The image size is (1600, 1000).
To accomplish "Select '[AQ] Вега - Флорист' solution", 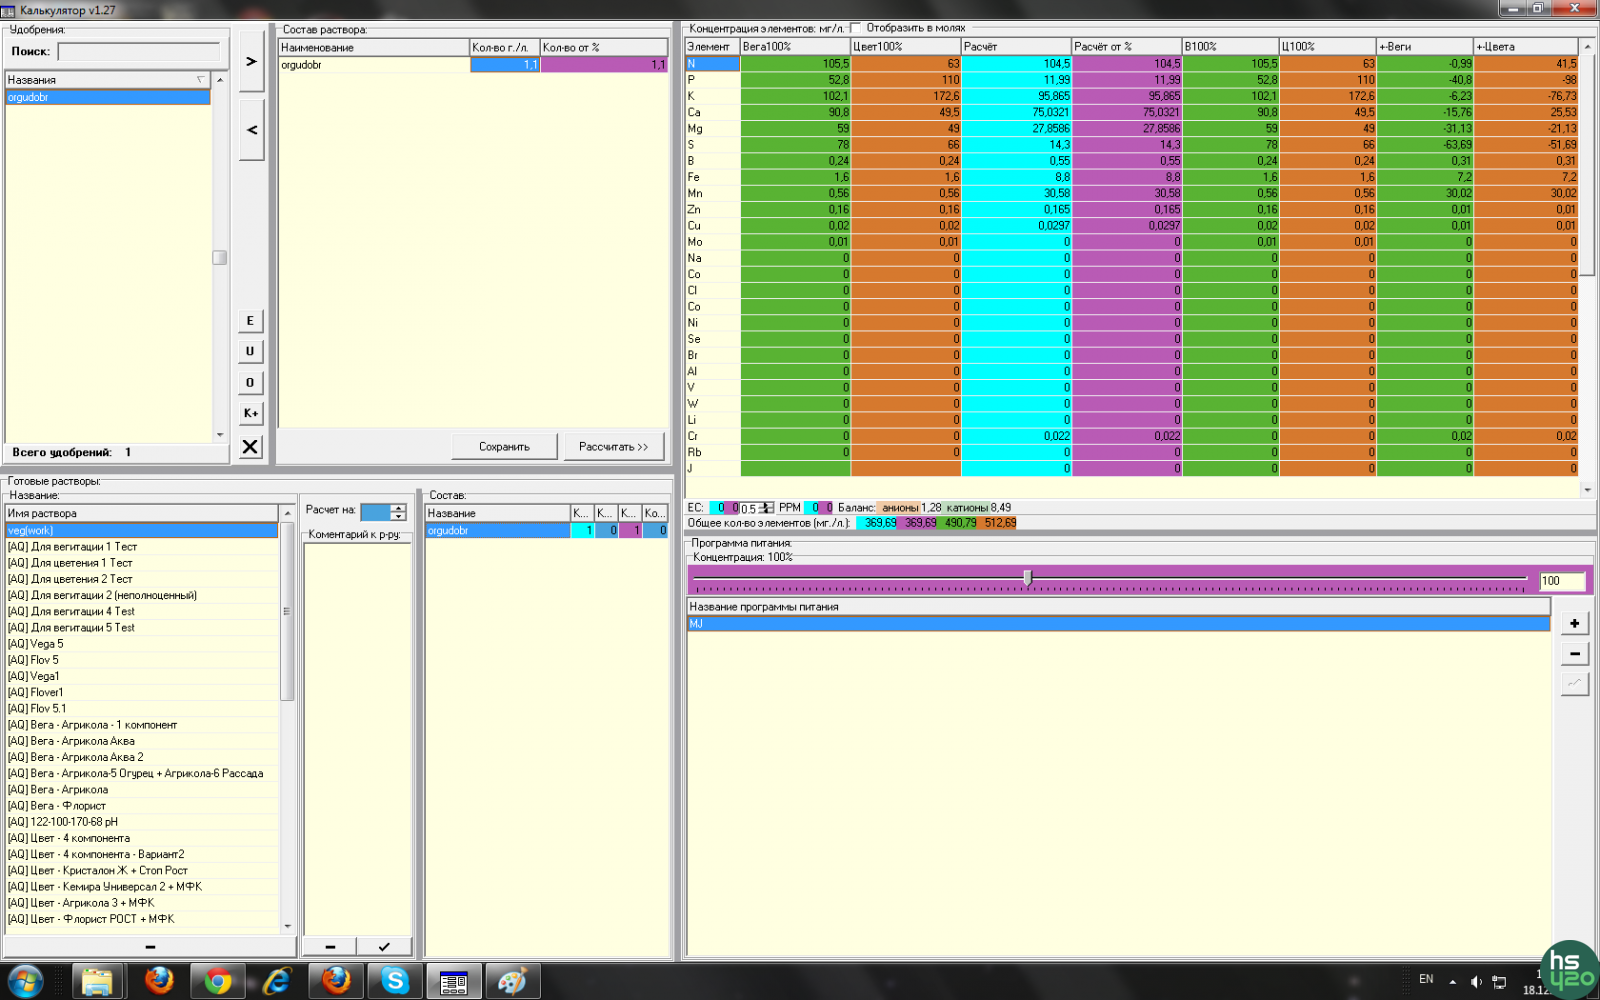I will 57,806.
